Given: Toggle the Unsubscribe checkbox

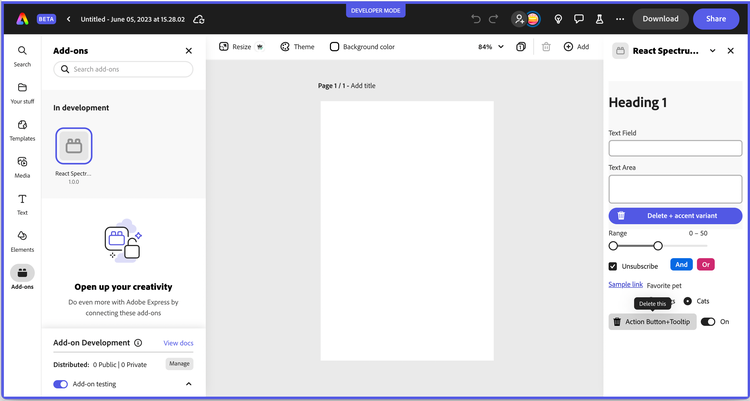Looking at the screenshot, I should click(x=613, y=266).
